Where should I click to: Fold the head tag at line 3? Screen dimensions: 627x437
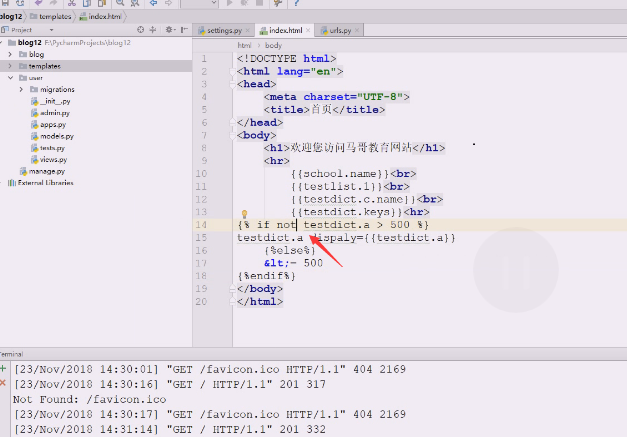click(x=232, y=84)
